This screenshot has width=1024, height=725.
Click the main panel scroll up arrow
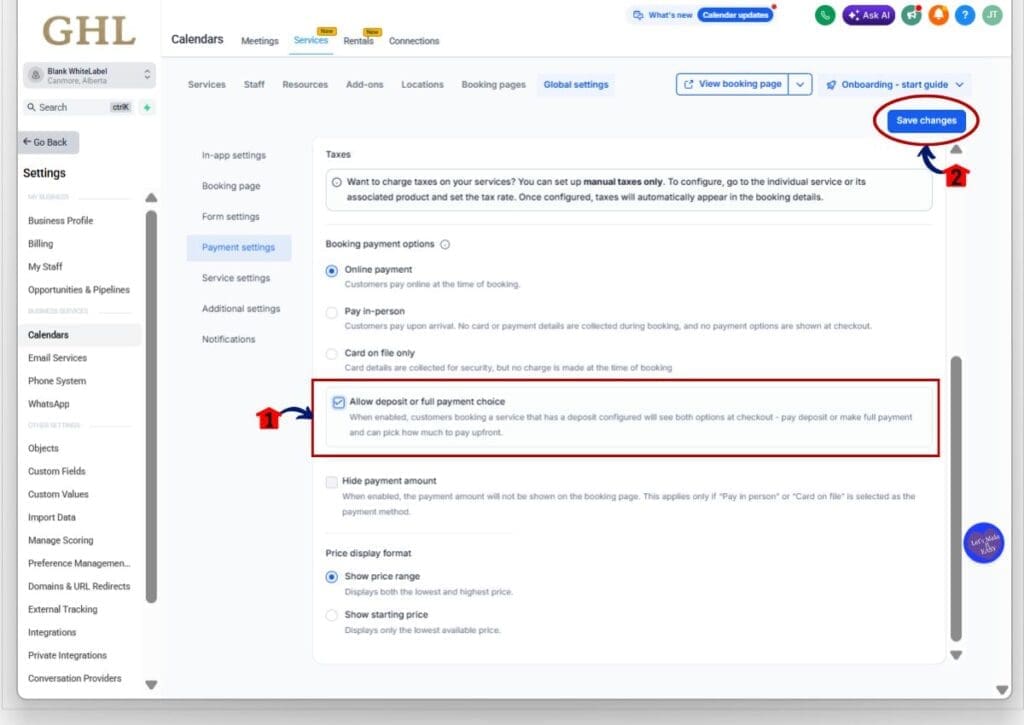coord(956,150)
